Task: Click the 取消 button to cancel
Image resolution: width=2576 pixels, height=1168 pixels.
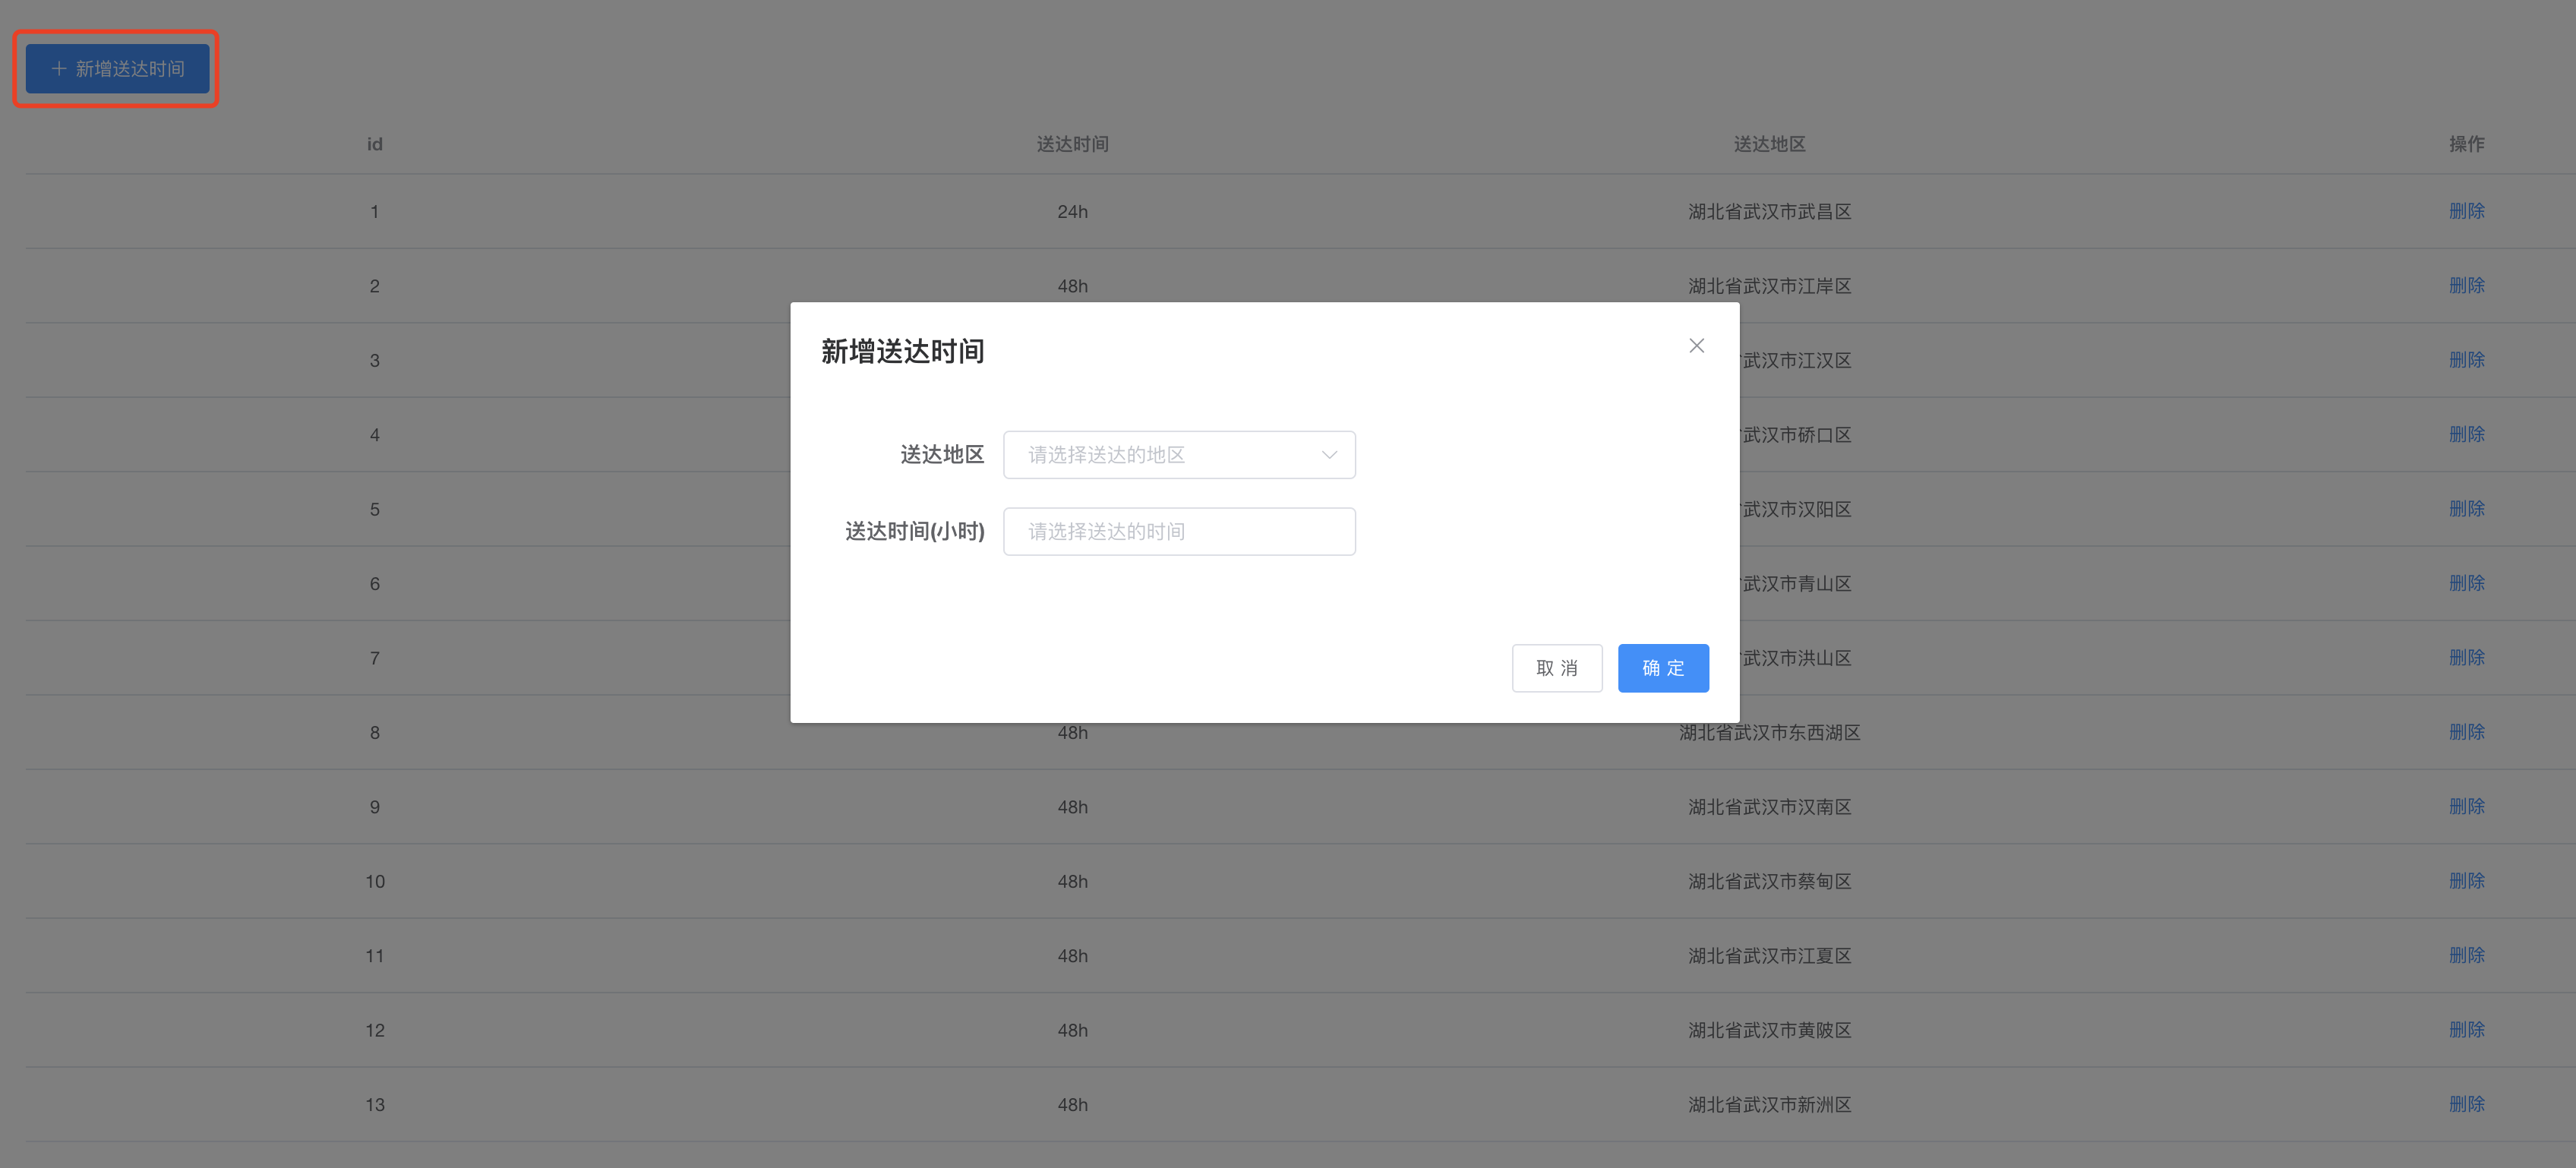Action: (x=1557, y=667)
